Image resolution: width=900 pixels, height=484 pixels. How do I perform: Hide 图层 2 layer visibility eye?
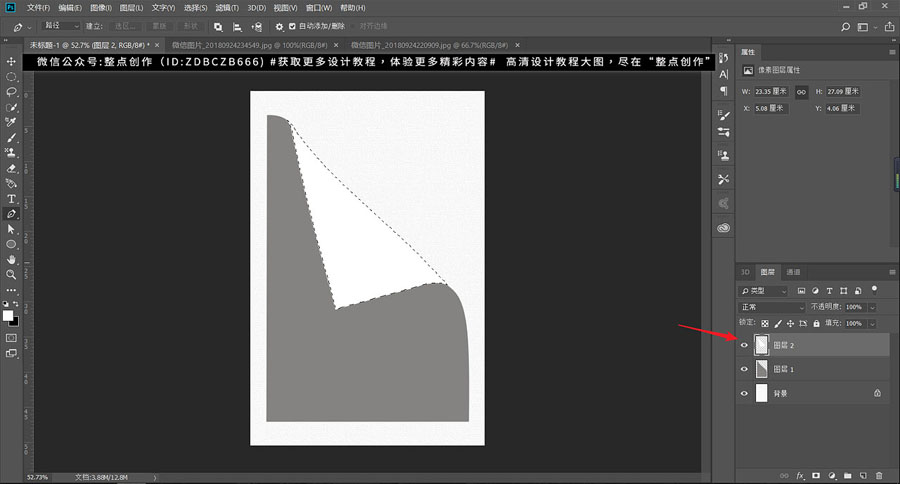coord(744,345)
